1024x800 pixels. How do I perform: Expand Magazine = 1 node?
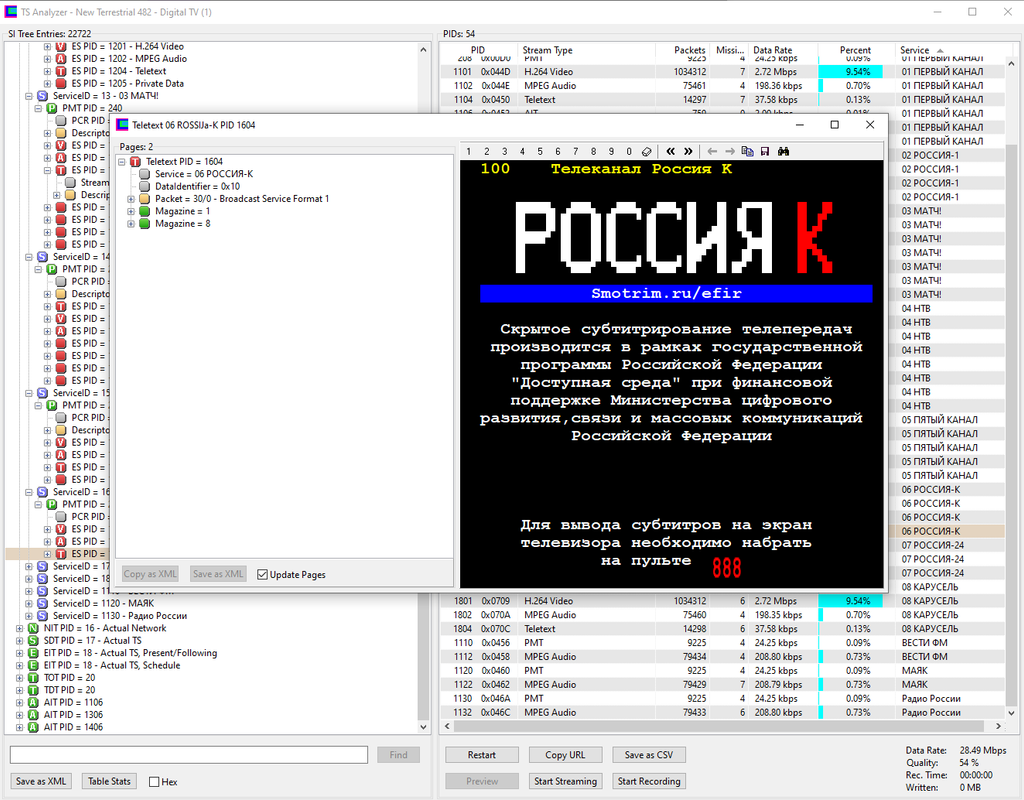tap(131, 212)
